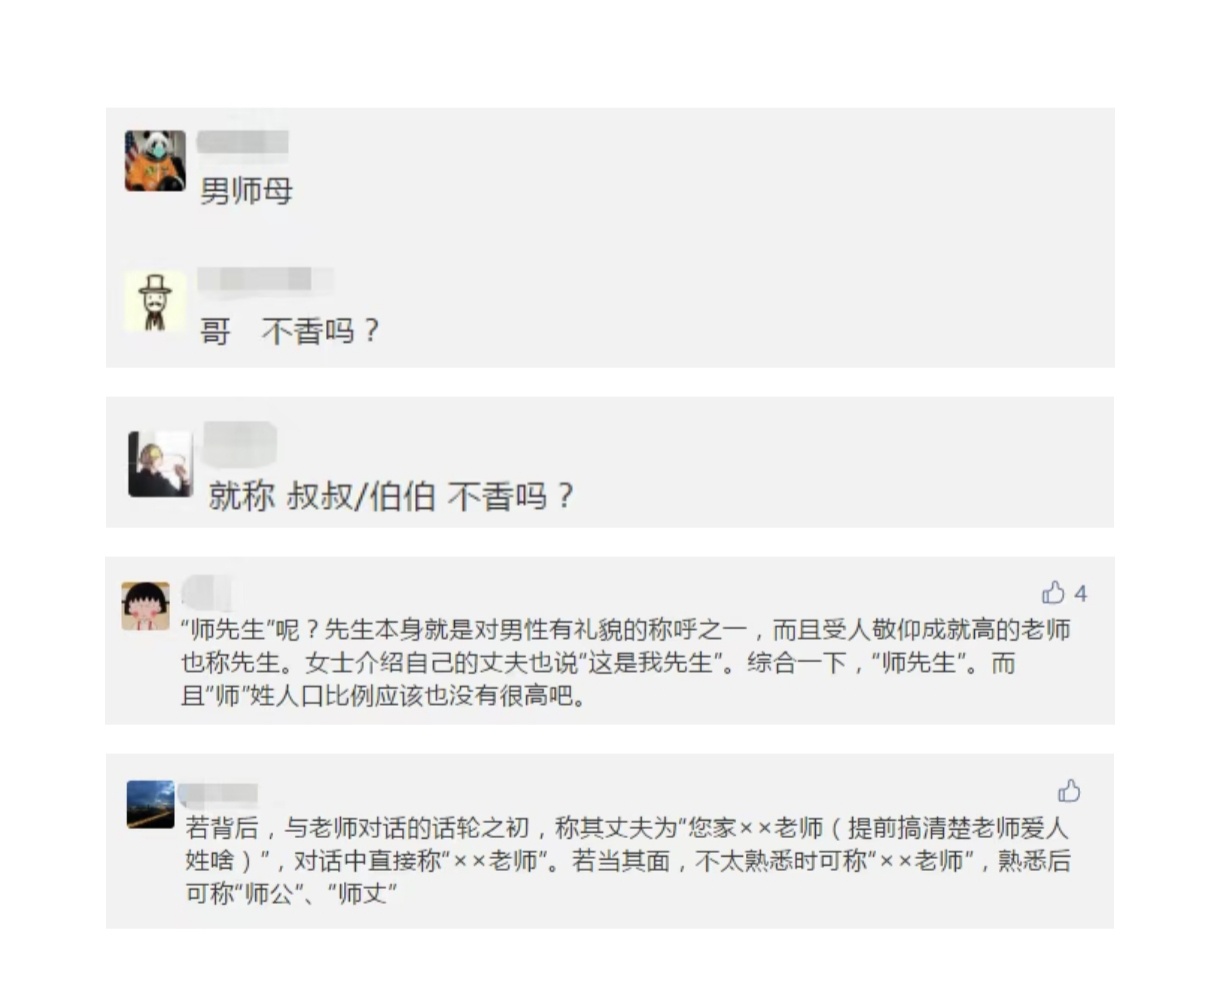Click blurred username above "哥 不香吗？"

[x=265, y=279]
